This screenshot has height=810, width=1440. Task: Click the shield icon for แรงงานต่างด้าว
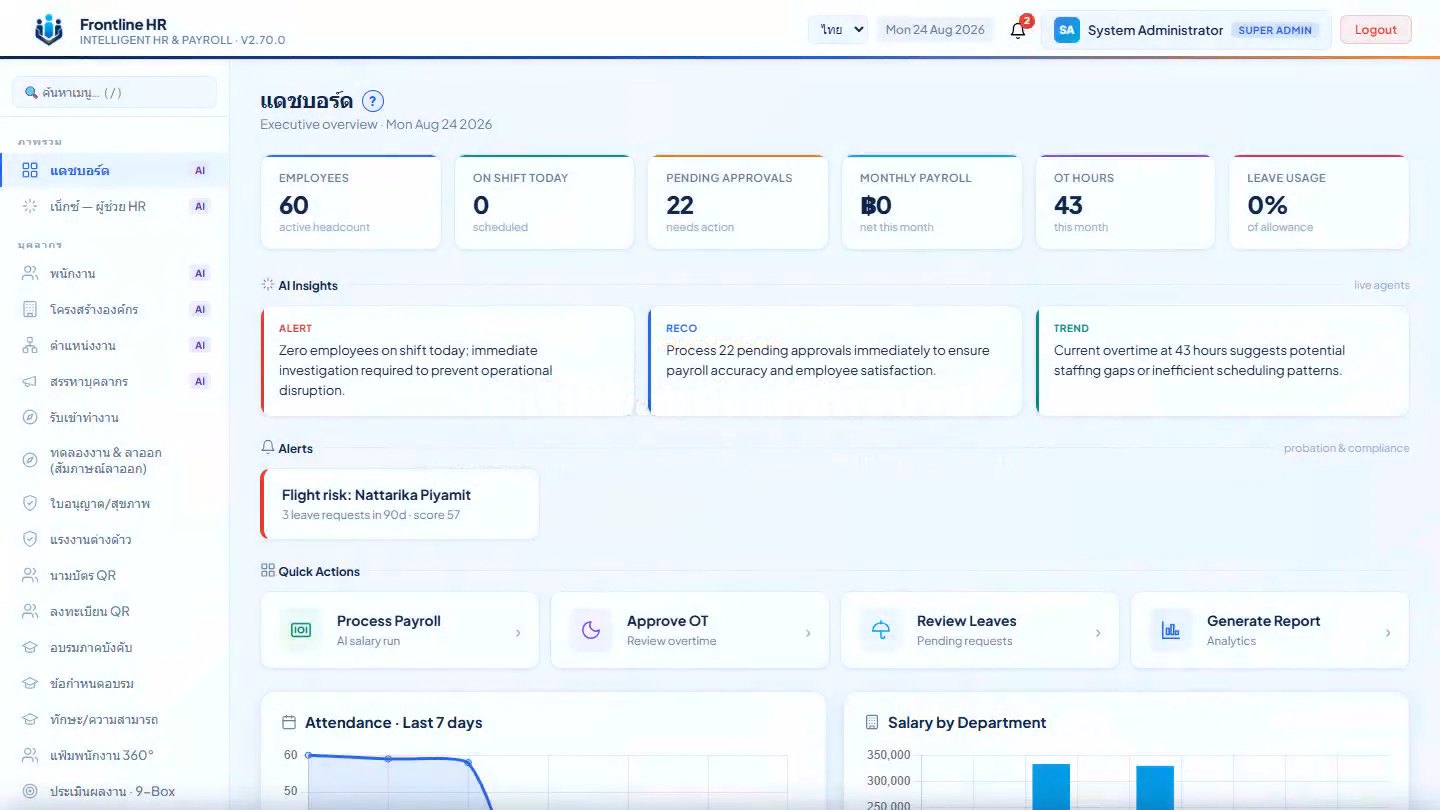pos(30,539)
